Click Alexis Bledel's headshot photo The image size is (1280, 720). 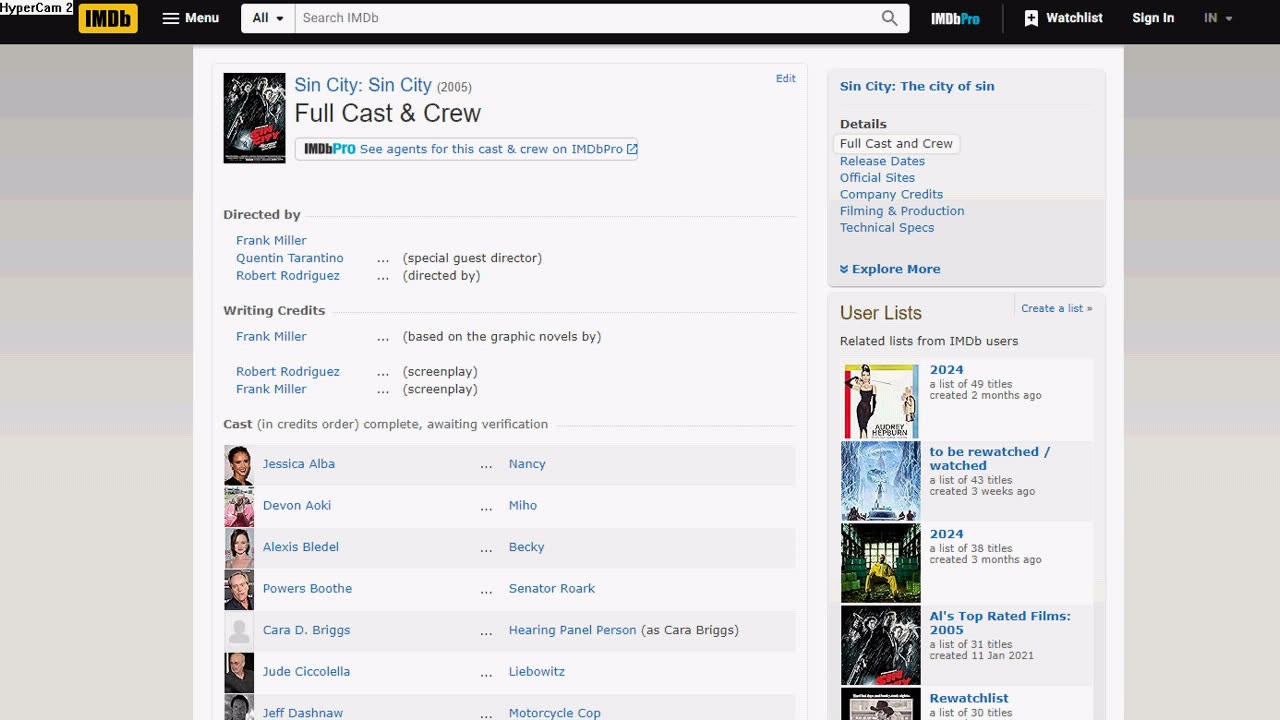click(239, 548)
